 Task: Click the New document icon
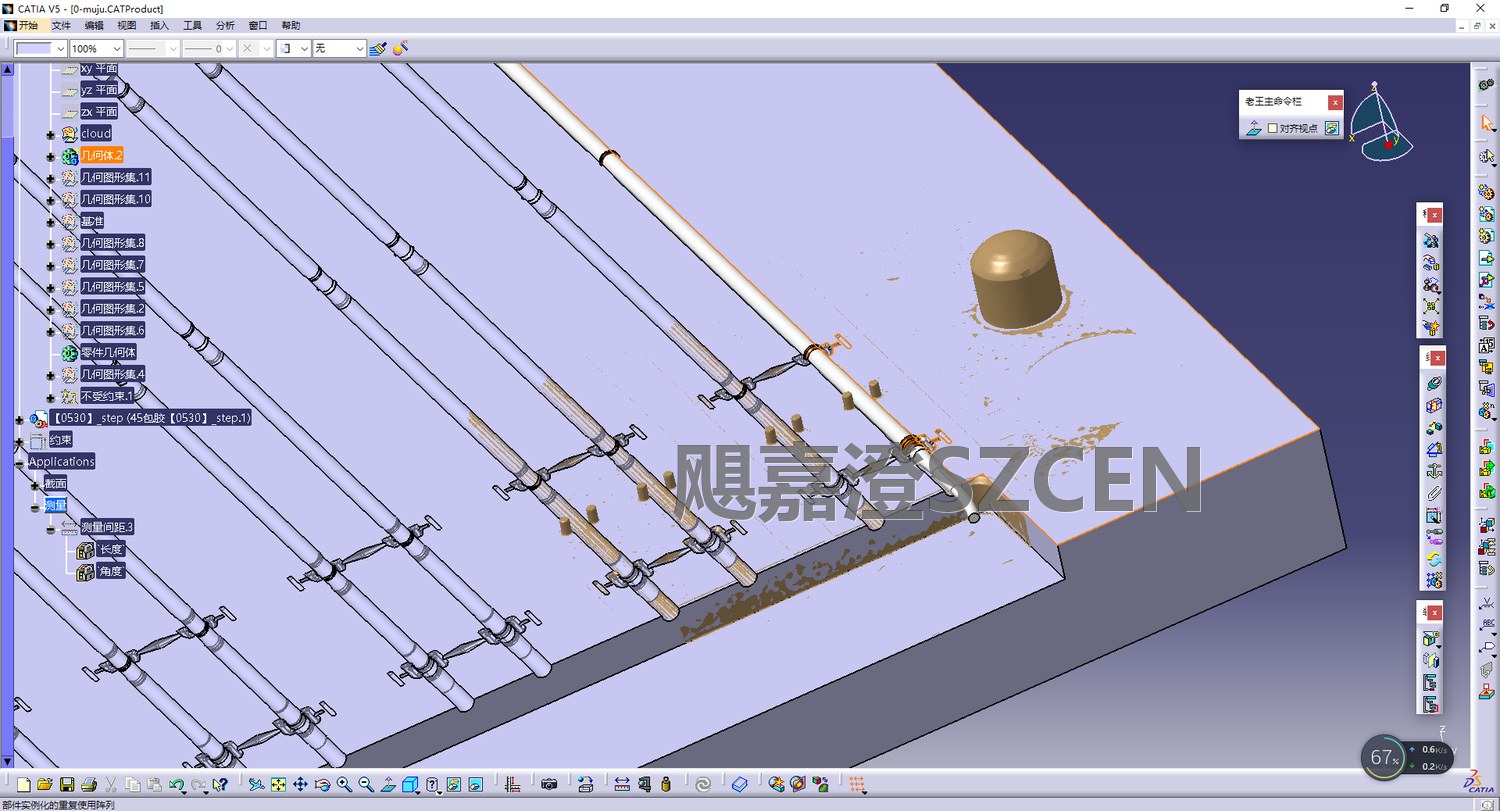[24, 785]
